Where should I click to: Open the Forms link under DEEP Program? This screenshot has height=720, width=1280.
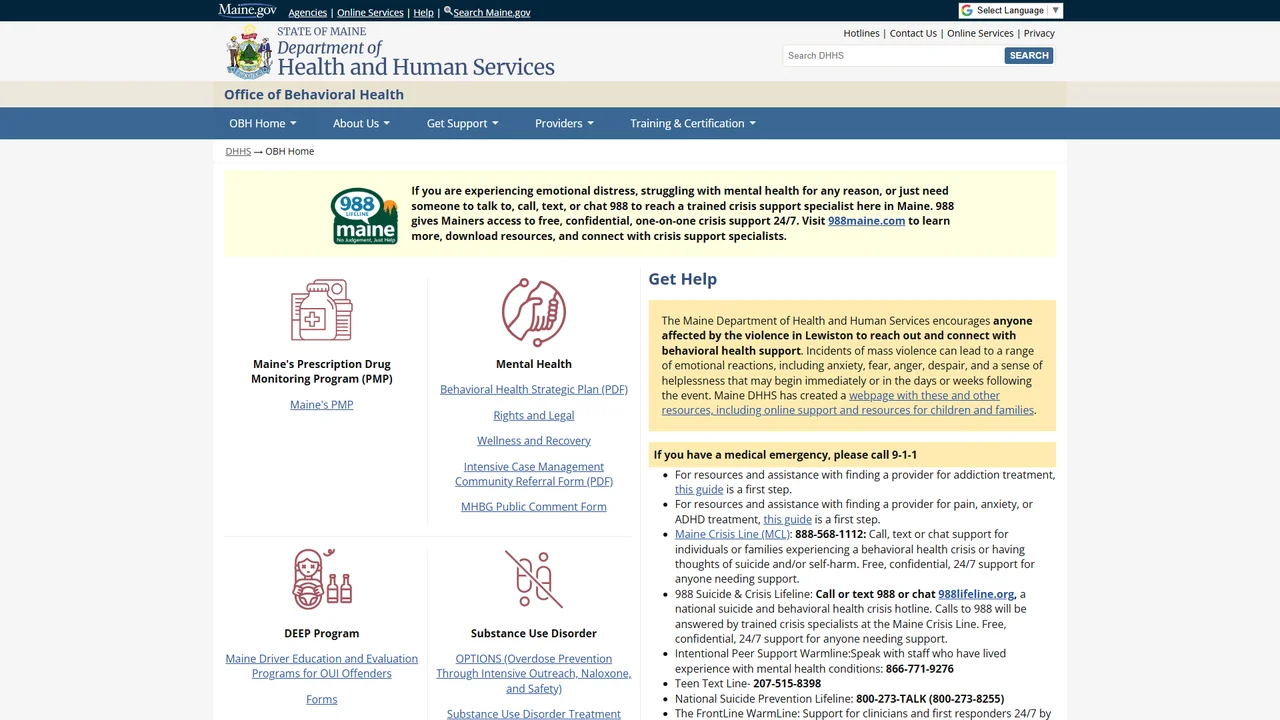322,700
